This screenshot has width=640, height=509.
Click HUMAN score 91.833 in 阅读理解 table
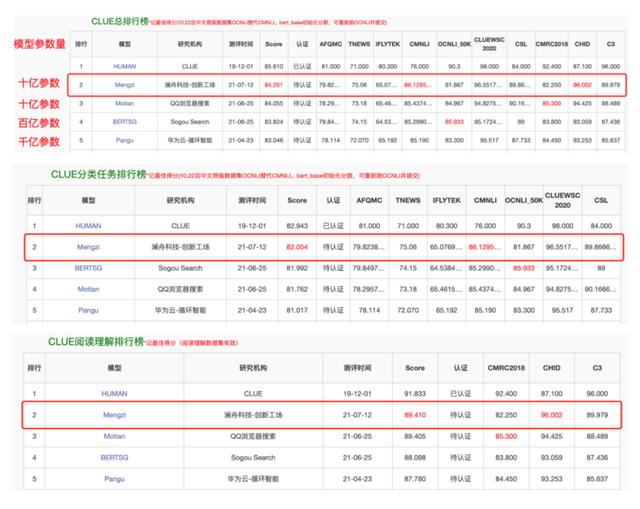pyautogui.click(x=415, y=393)
